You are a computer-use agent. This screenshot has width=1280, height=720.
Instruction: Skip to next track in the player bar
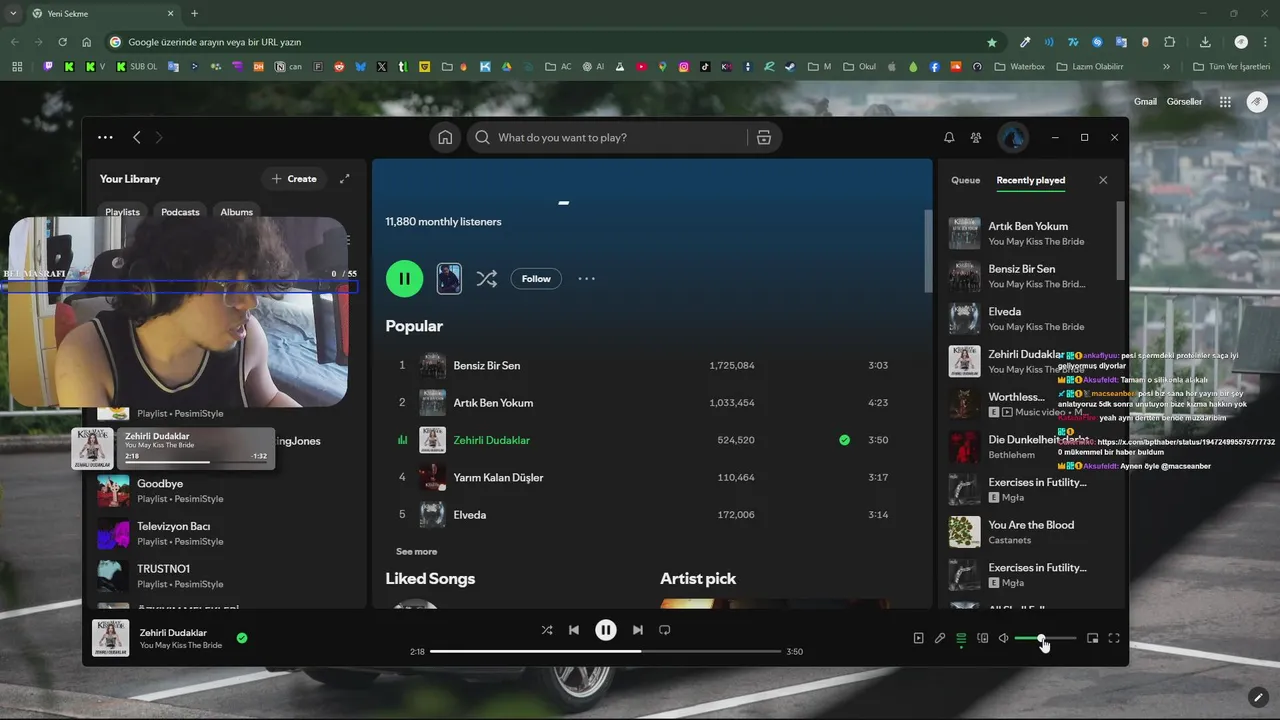tap(637, 630)
